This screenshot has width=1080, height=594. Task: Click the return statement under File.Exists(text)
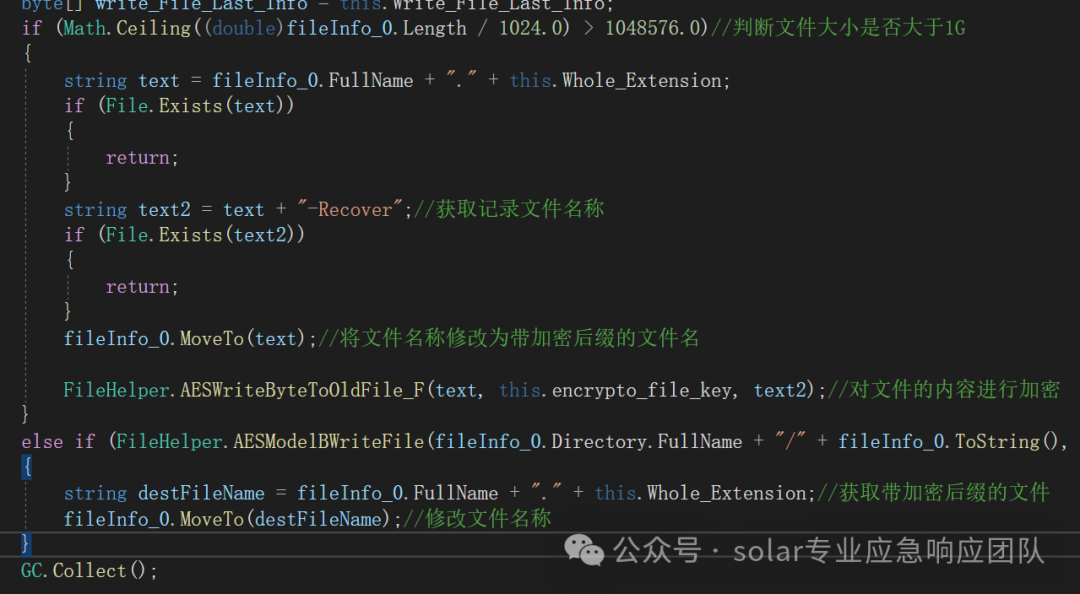(142, 158)
